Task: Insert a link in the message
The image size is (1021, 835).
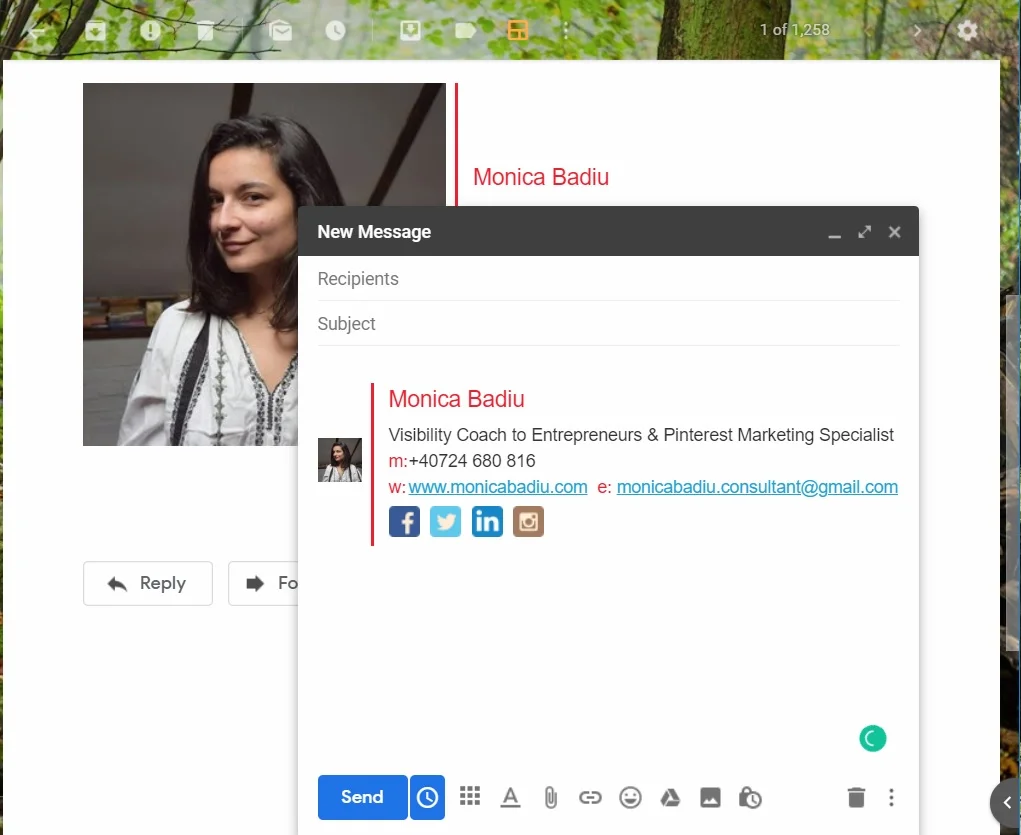Action: click(x=590, y=797)
